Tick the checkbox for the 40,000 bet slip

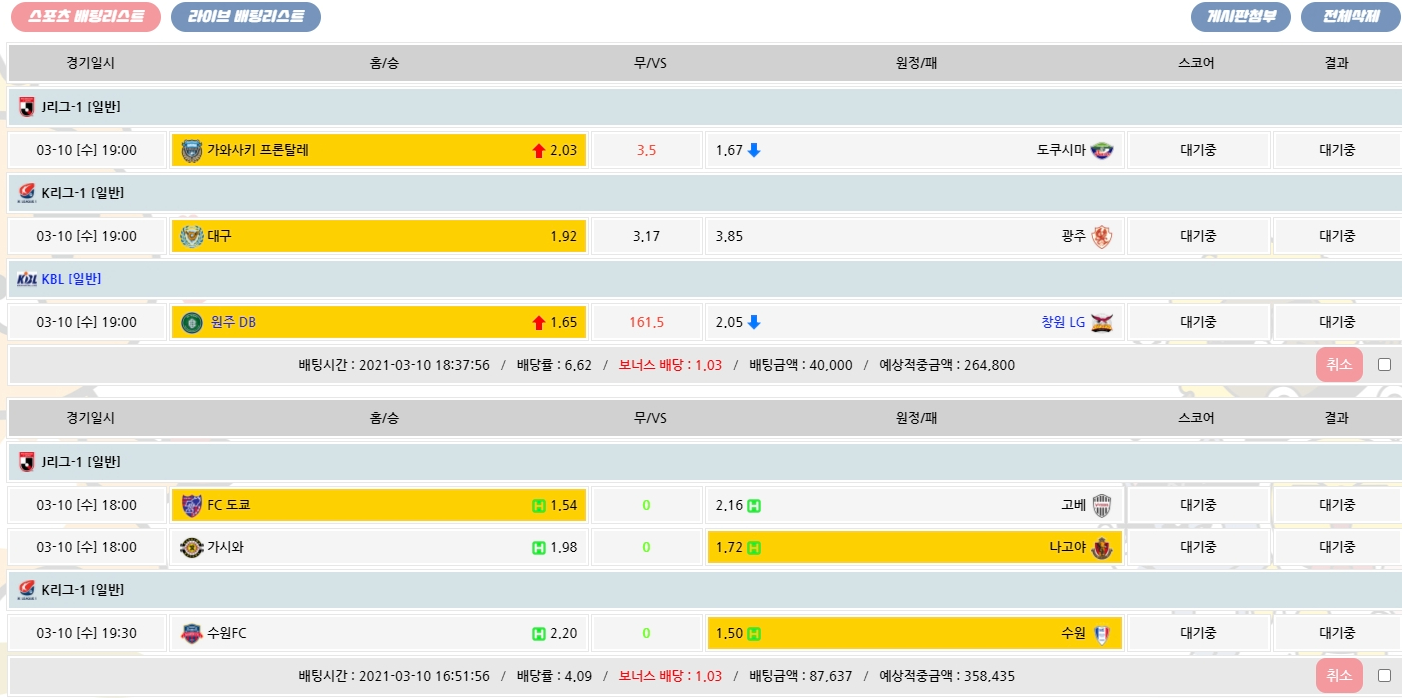tap(1384, 365)
